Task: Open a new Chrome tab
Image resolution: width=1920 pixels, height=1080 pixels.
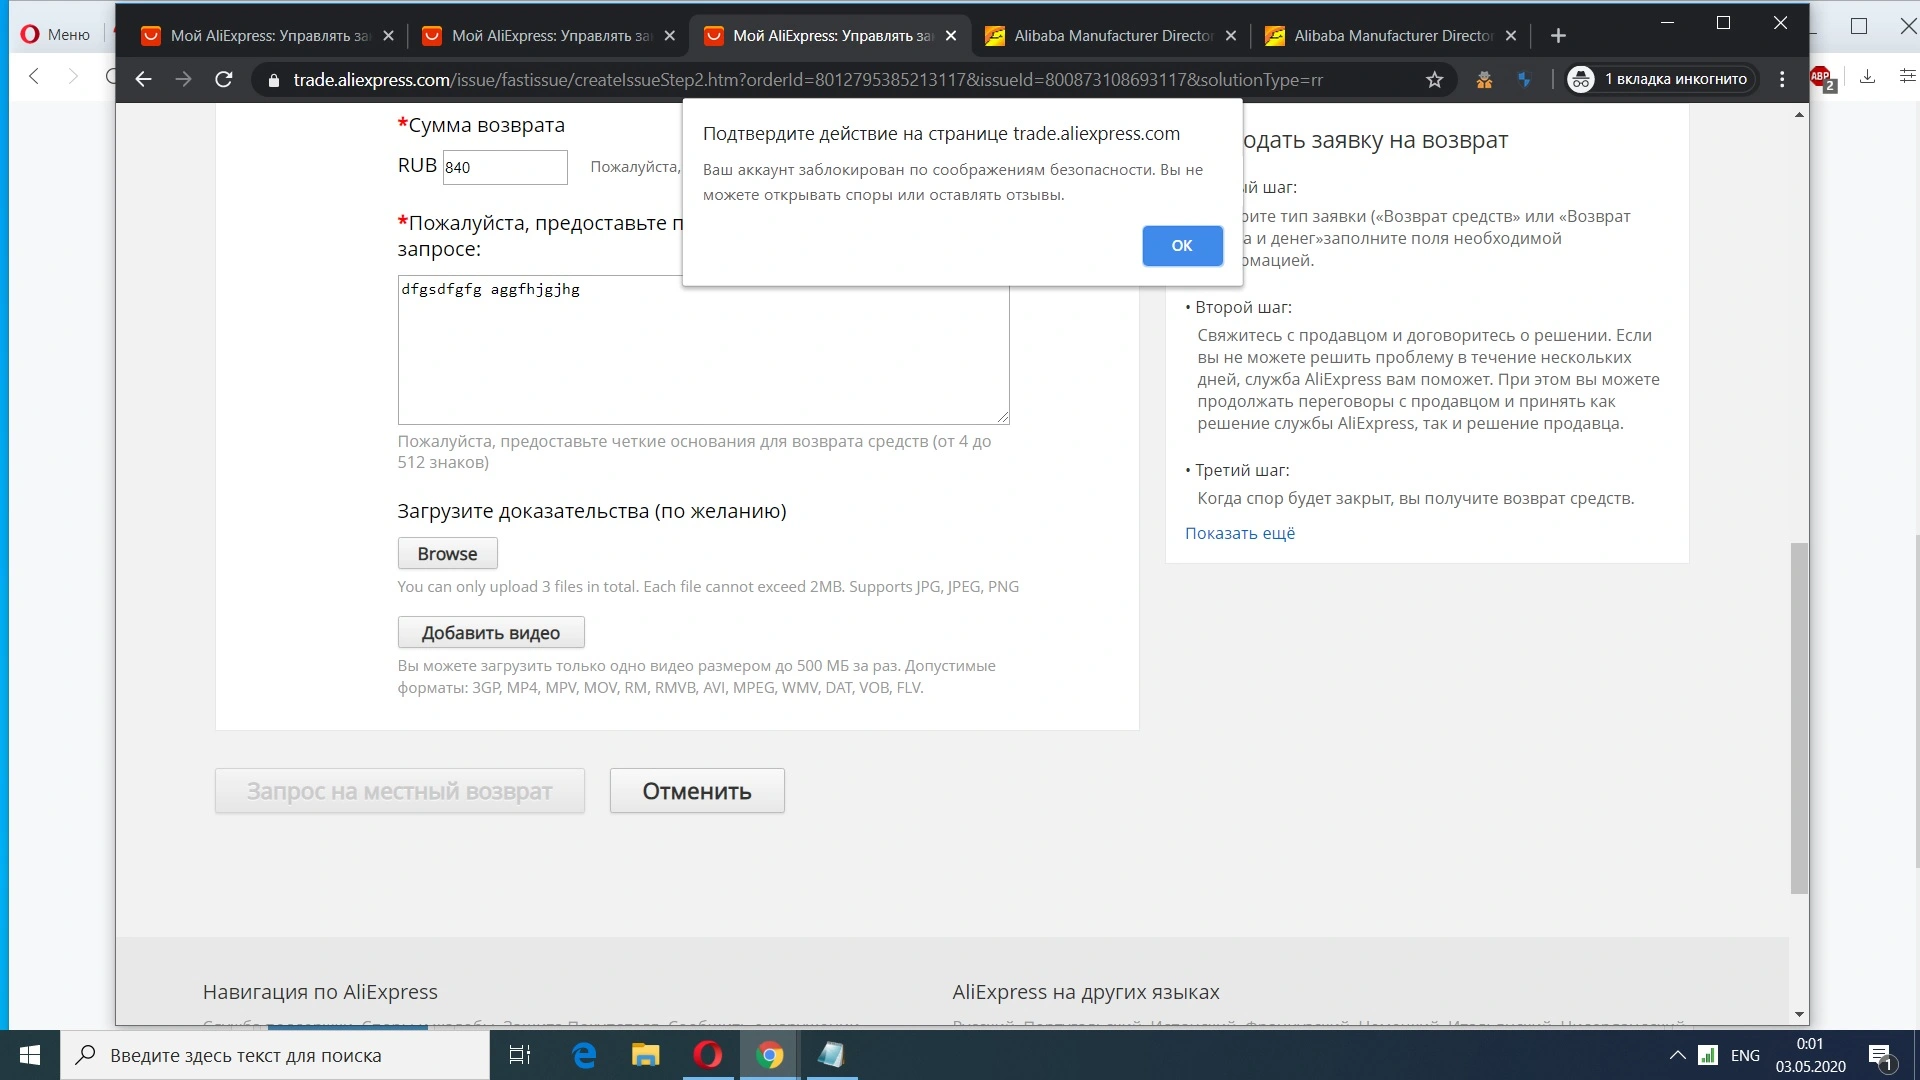Action: click(1558, 36)
